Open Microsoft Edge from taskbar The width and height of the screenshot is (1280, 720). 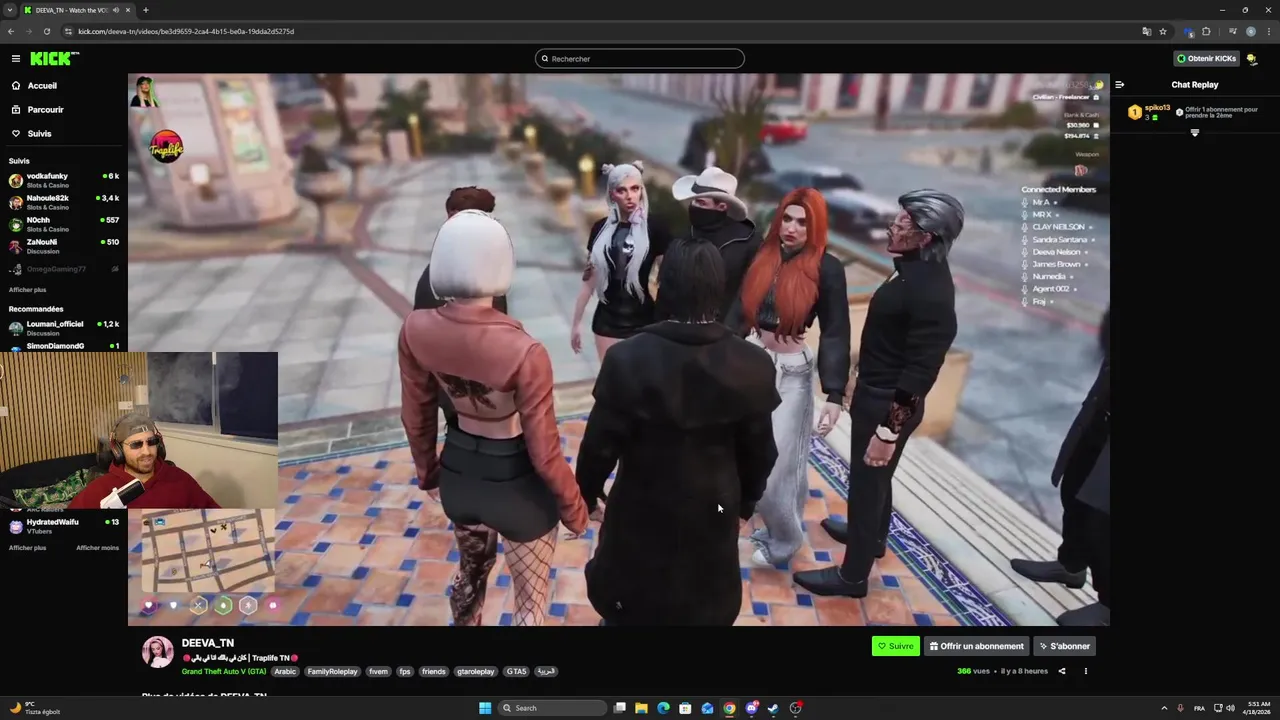[x=663, y=708]
